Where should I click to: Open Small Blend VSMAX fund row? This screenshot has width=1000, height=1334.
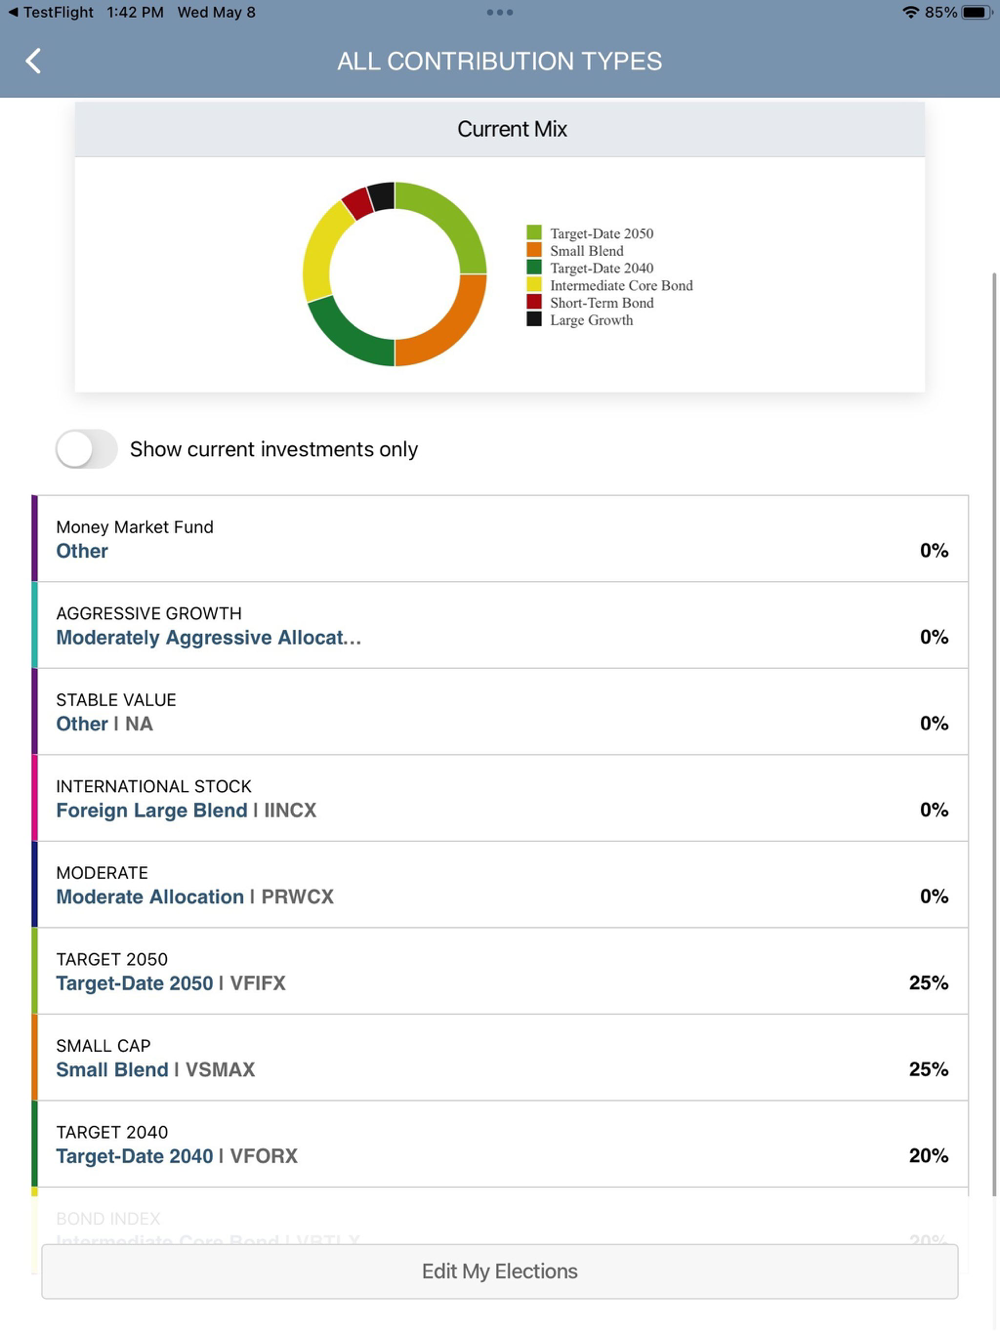click(500, 1058)
